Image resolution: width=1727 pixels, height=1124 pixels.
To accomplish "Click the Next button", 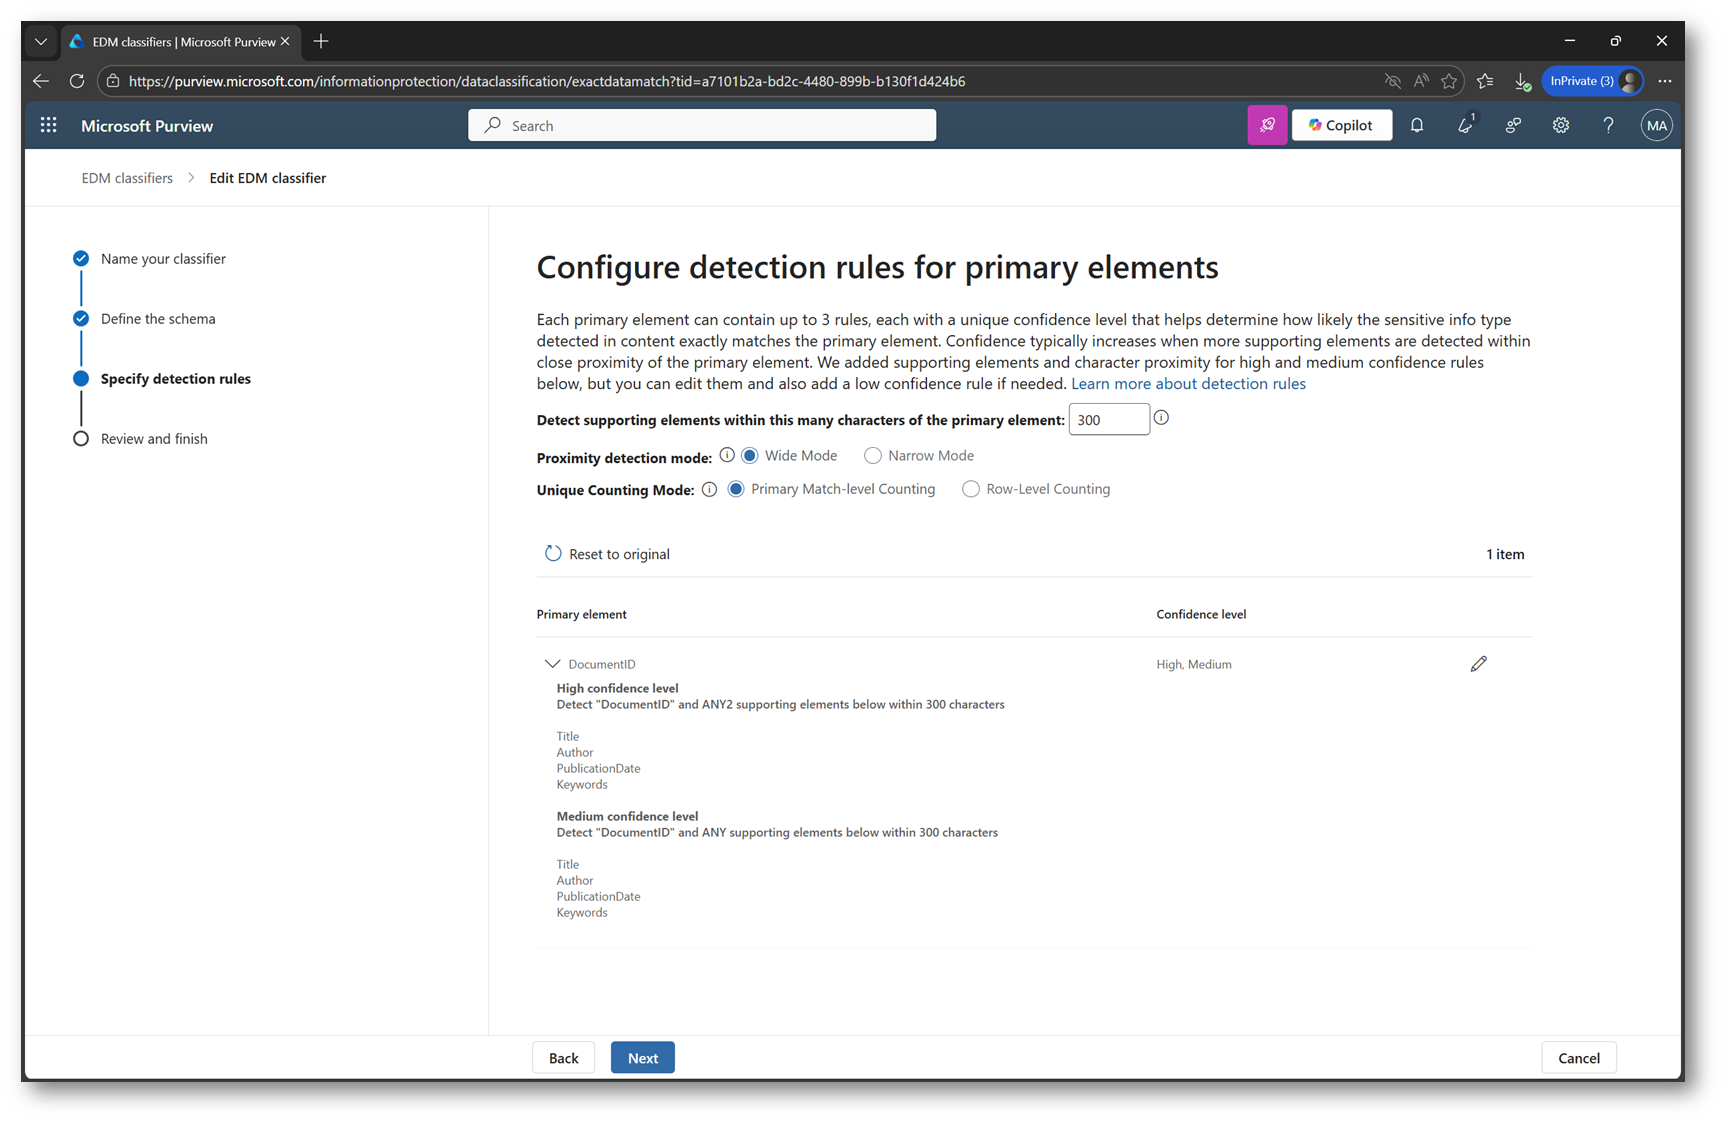I will tap(642, 1058).
